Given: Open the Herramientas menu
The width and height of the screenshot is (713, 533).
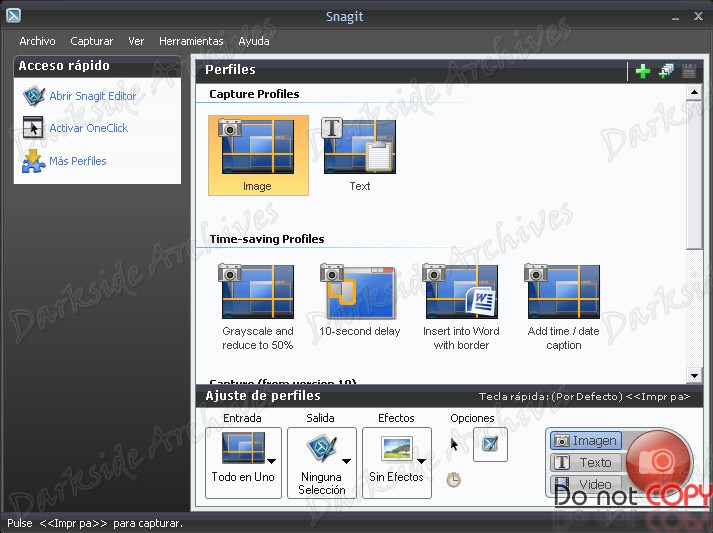Looking at the screenshot, I should 191,41.
